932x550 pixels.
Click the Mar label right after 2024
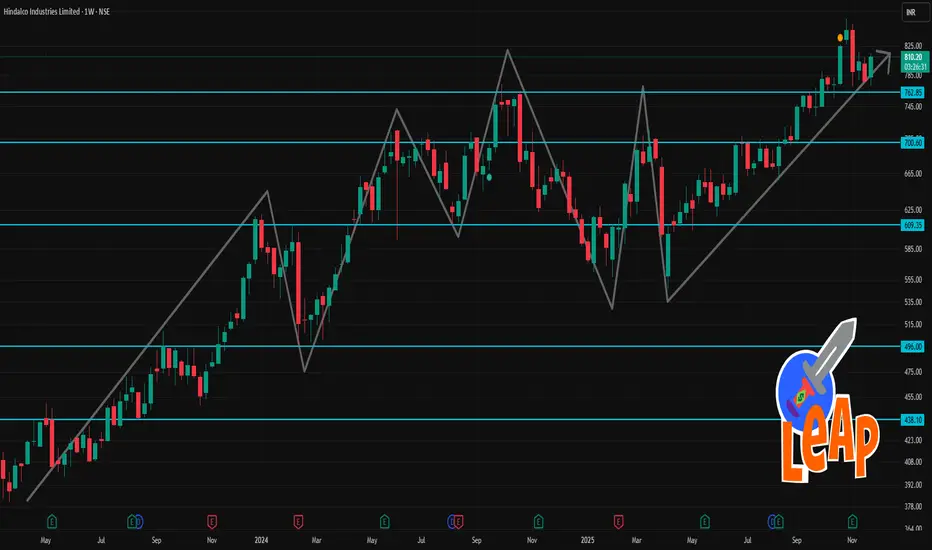coord(316,540)
